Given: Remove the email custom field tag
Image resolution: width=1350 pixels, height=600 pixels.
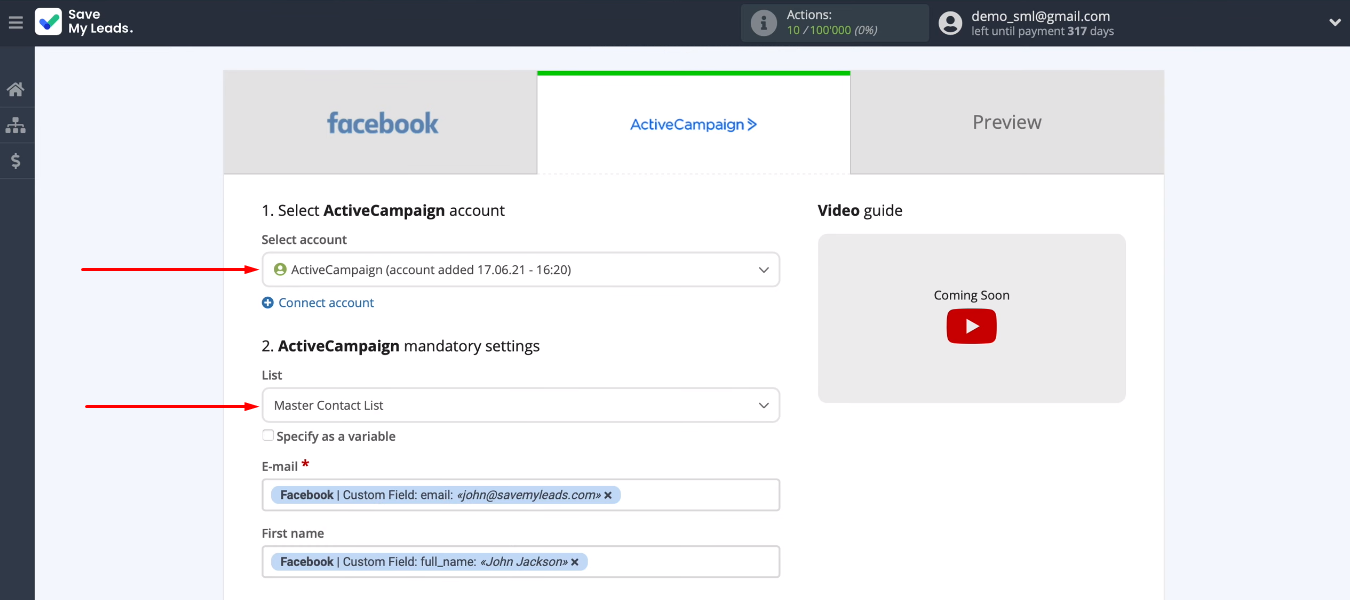Looking at the screenshot, I should (x=608, y=495).
